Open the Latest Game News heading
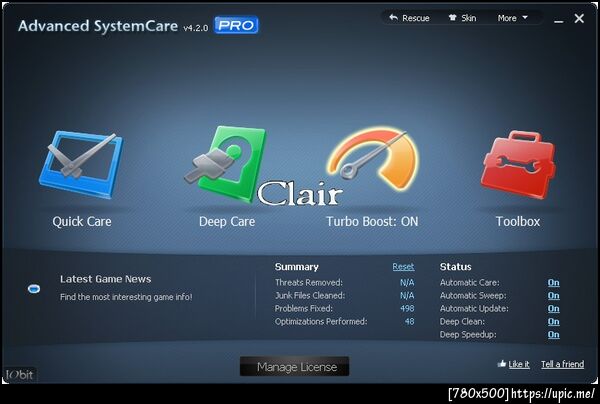The height and width of the screenshot is (404, 600). coord(106,279)
